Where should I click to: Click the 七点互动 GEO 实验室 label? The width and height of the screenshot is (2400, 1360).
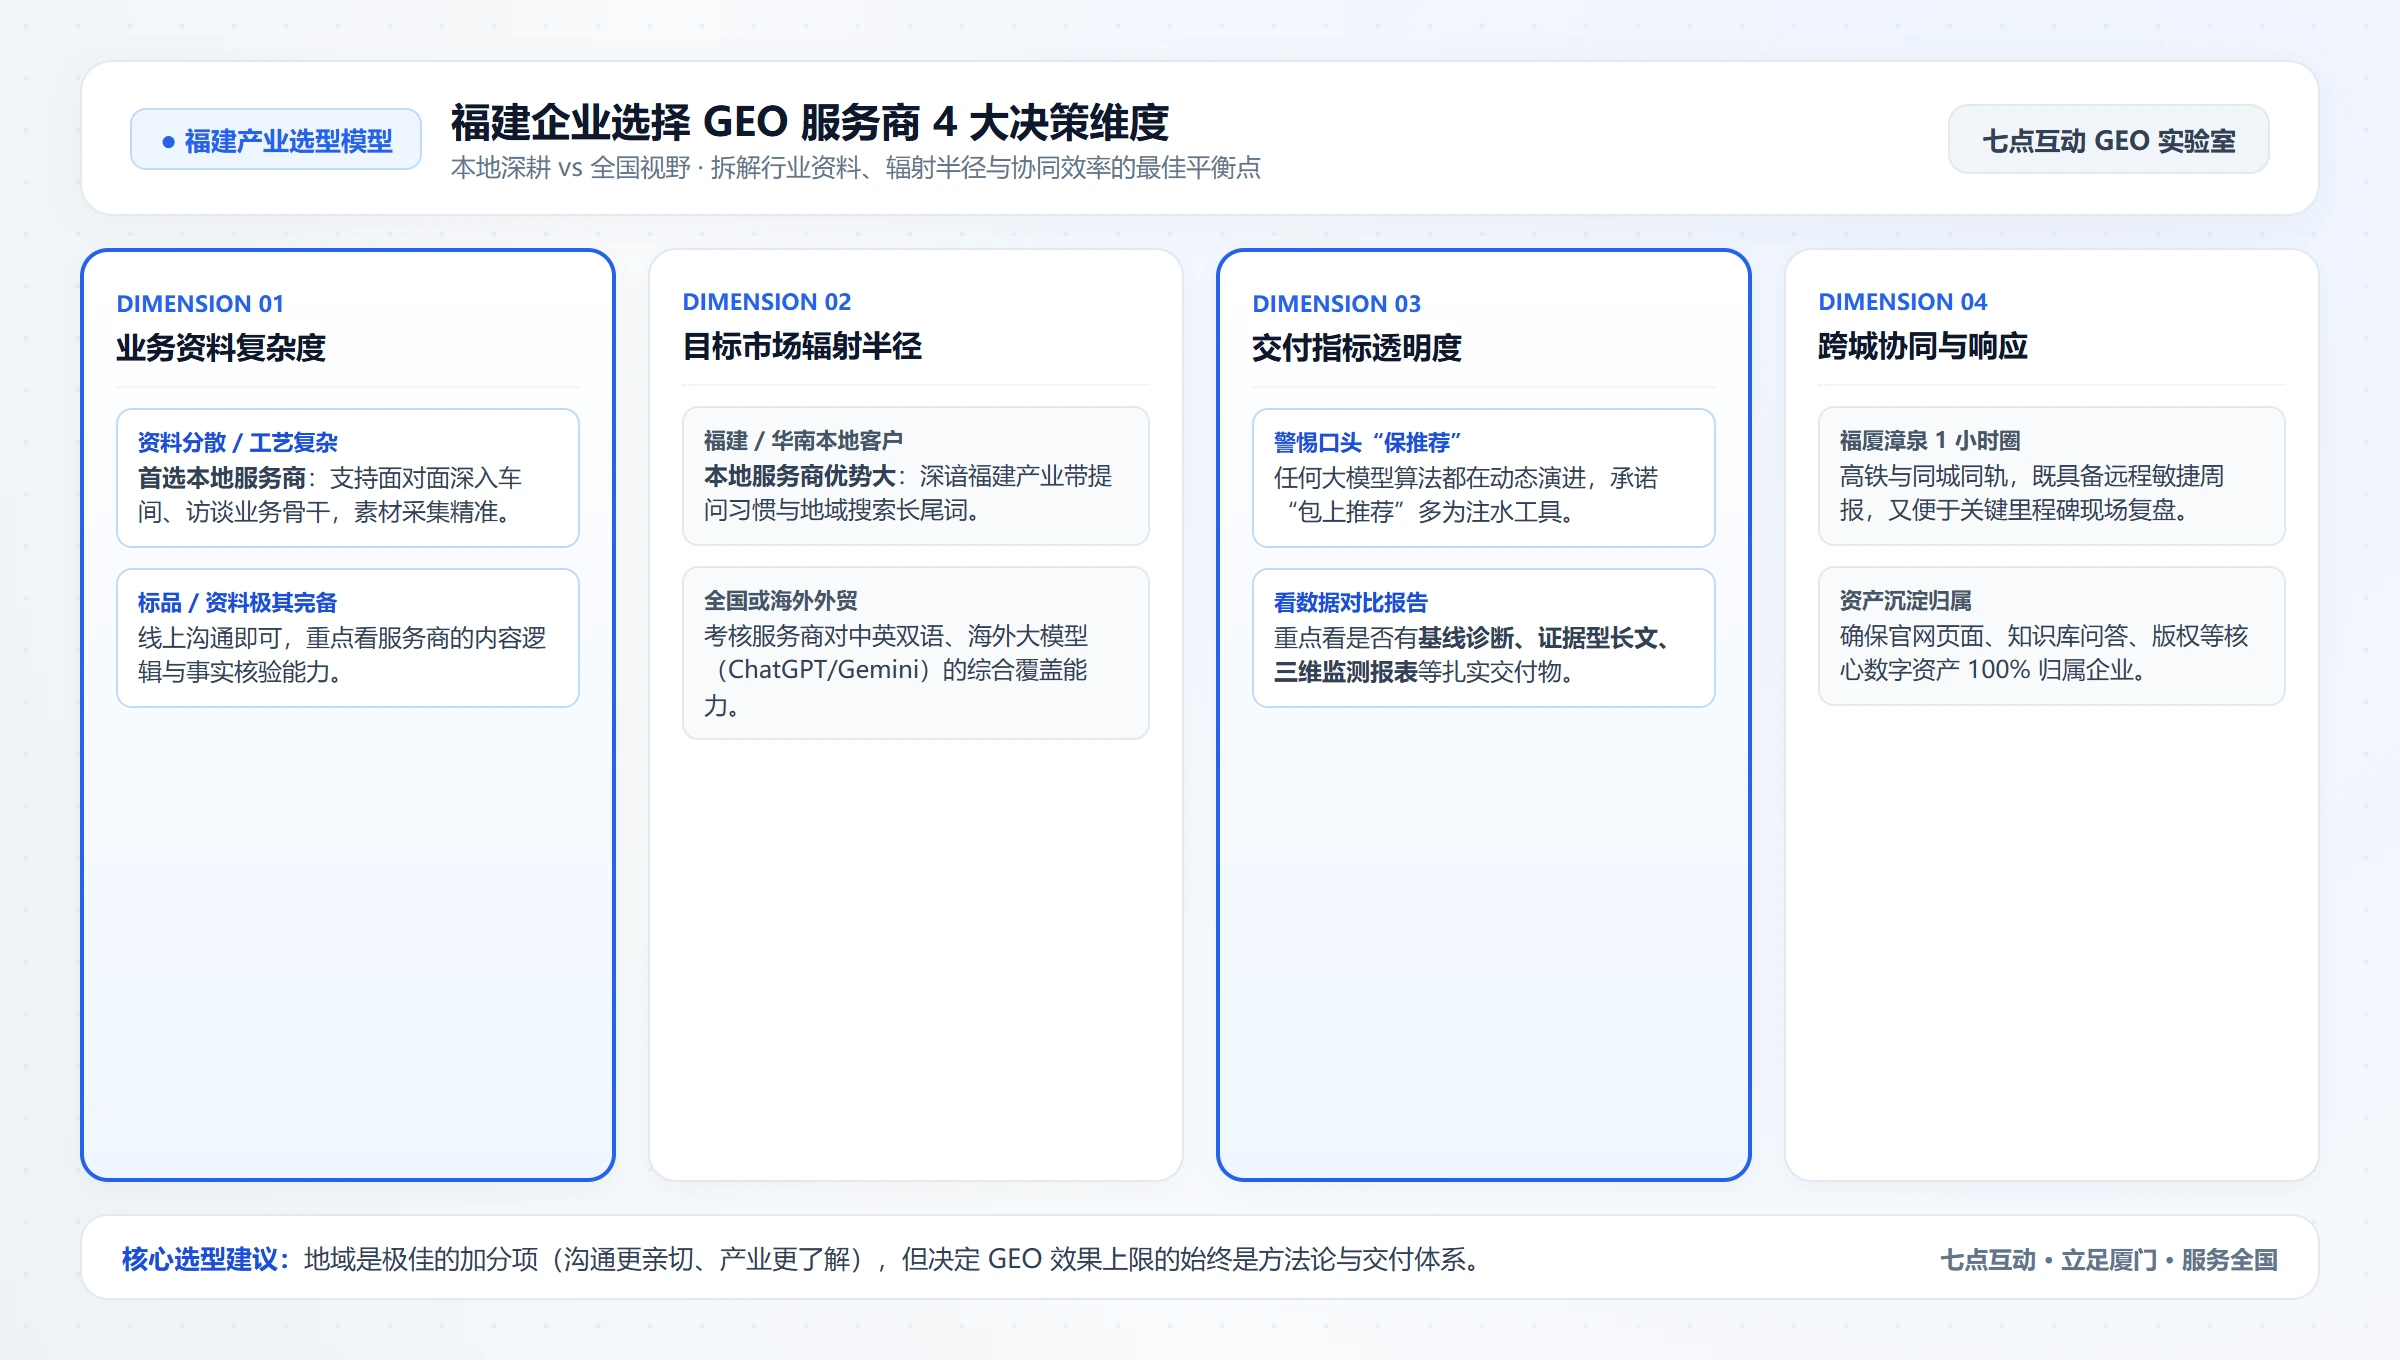[x=2108, y=140]
